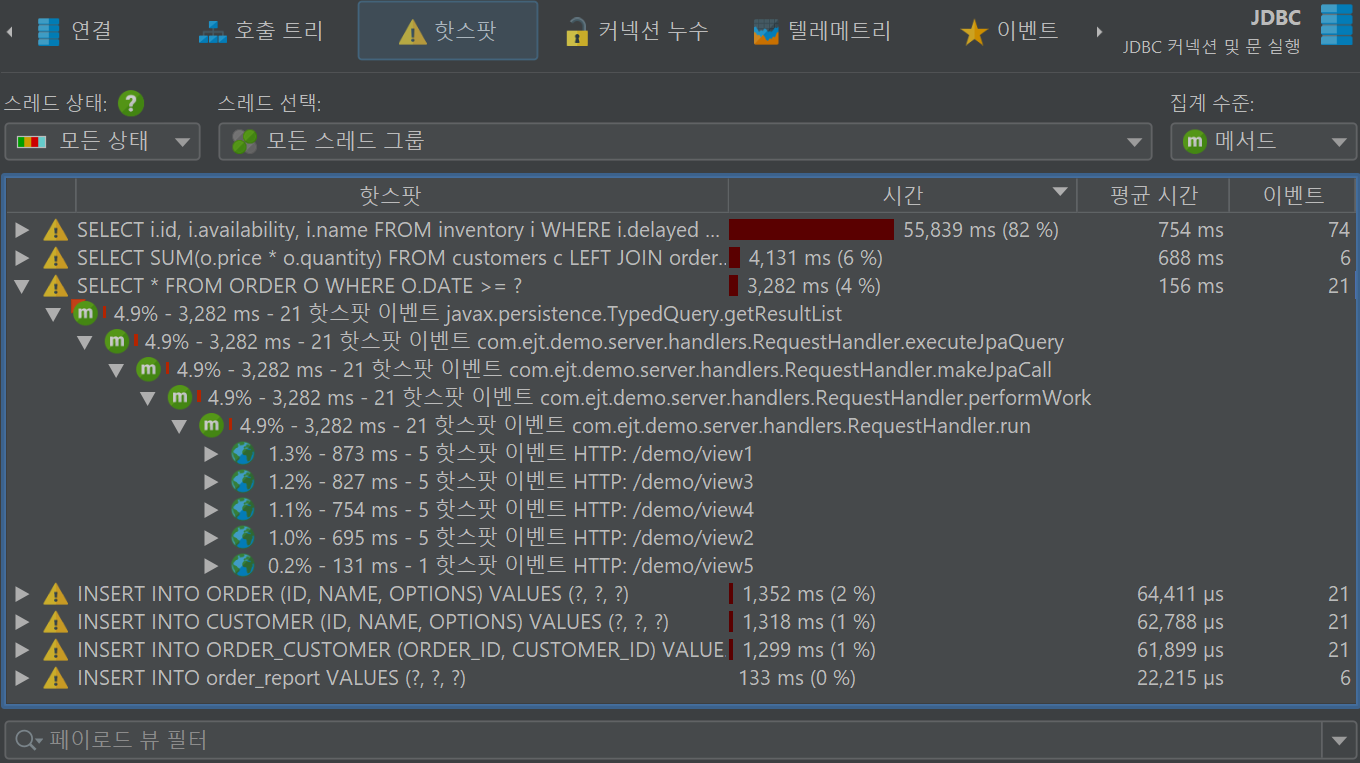Viewport: 1360px width, 763px height.
Task: Switch to the 호출 트리 tab
Action: pyautogui.click(x=260, y=31)
